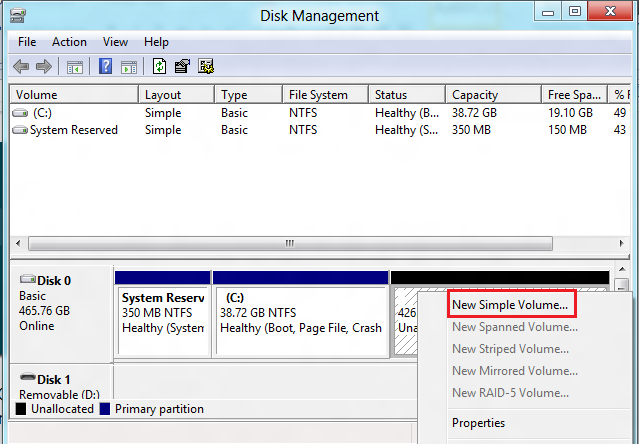Screen dimensions: 639x444
Task: Sort by the Layout column header
Action: click(x=176, y=95)
